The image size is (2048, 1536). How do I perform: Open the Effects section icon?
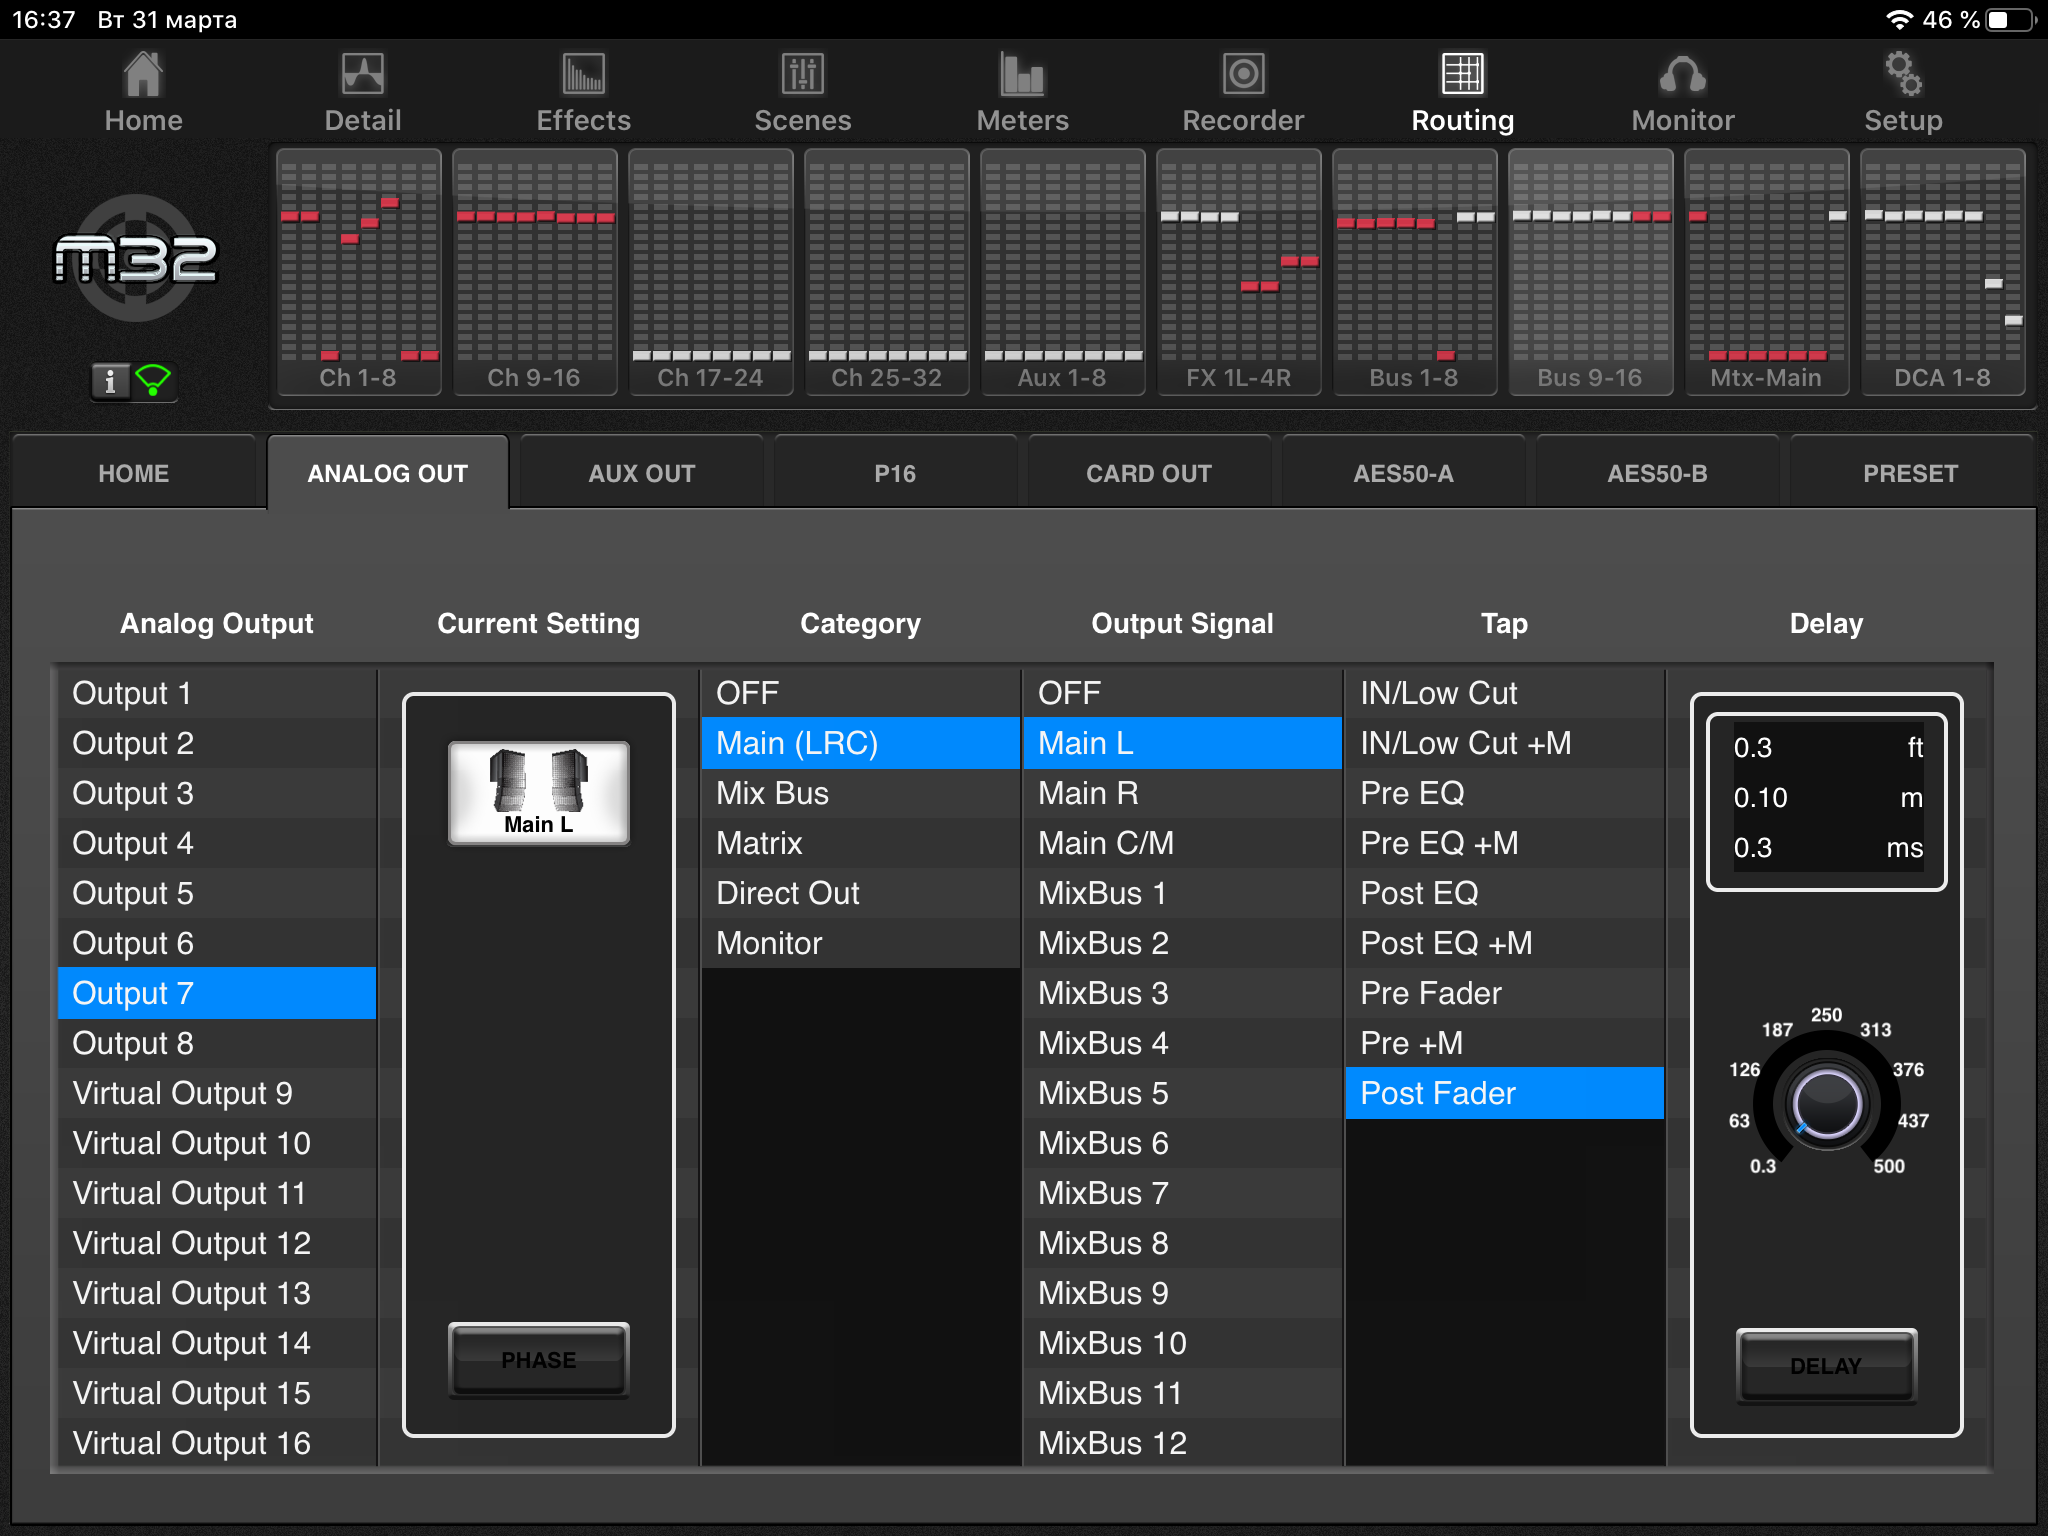coord(583,76)
